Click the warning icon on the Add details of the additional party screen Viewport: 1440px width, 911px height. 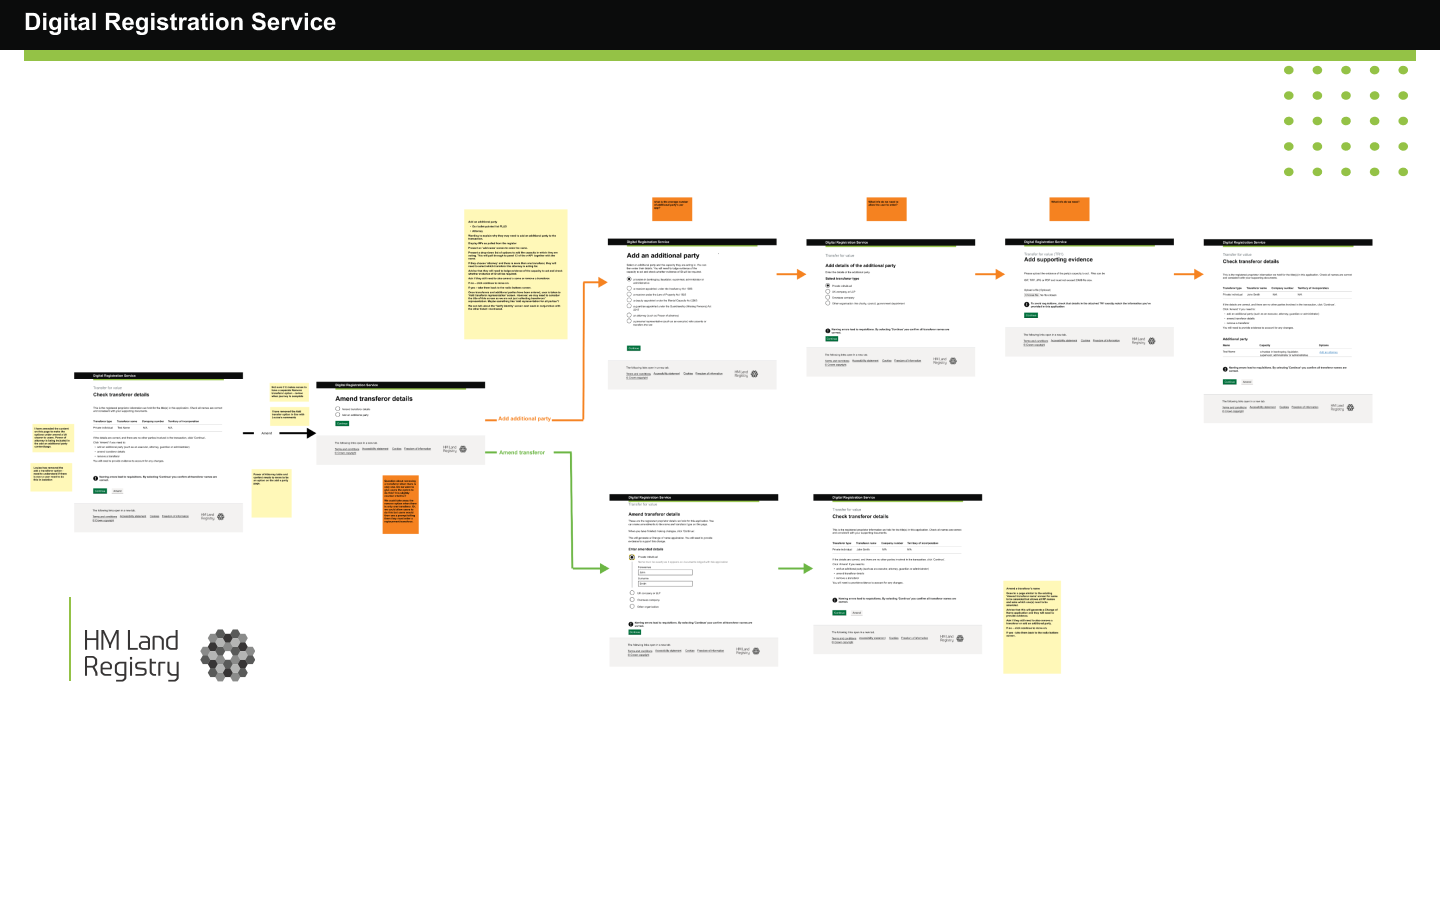pos(827,331)
